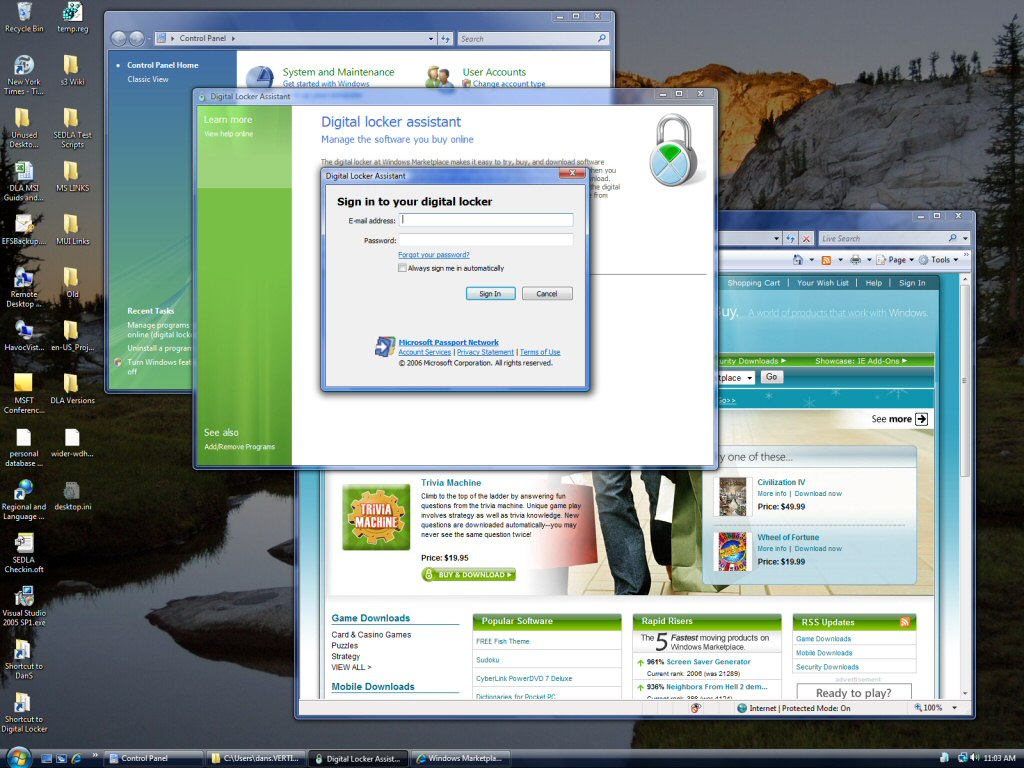Open the Tools menu in Internet Explorer
Viewport: 1024px width, 768px height.
(x=938, y=259)
